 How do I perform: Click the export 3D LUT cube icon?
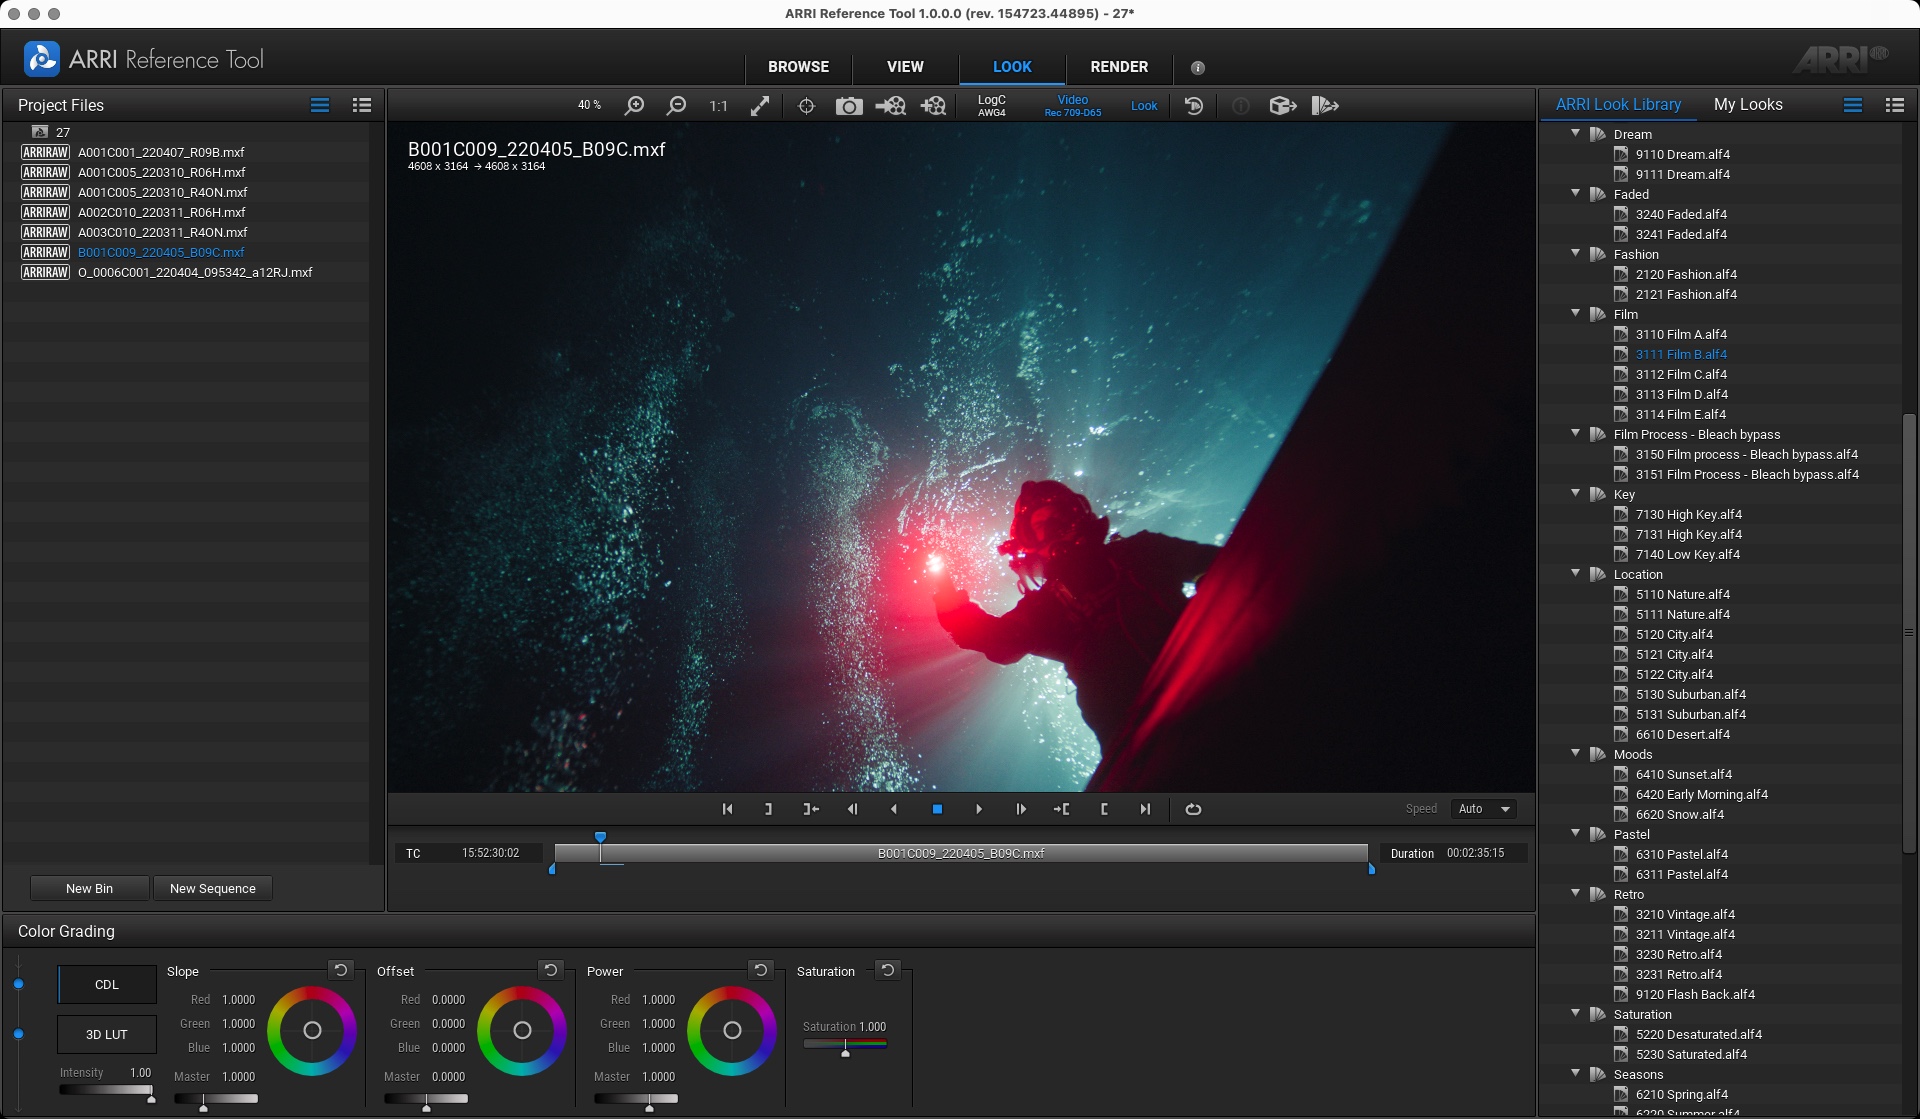1282,106
